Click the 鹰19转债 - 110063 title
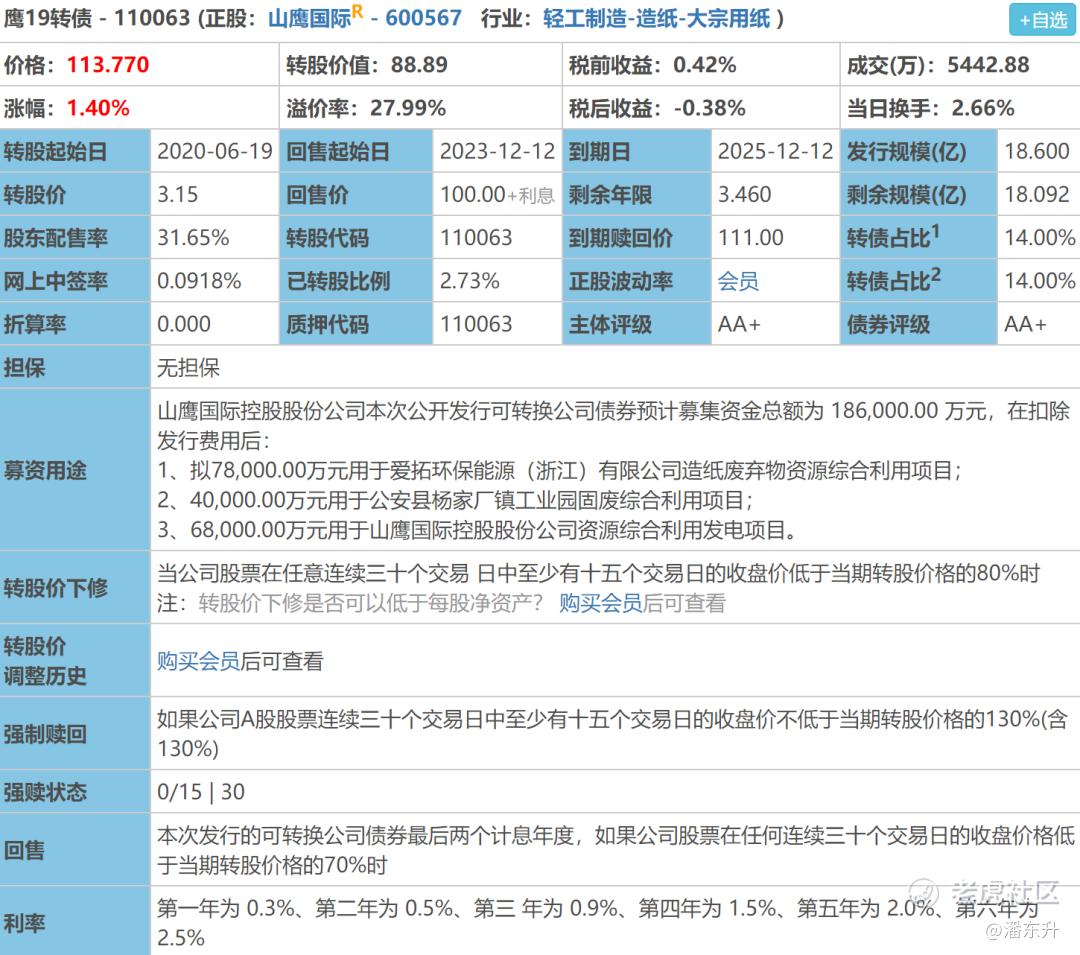 (x=97, y=18)
